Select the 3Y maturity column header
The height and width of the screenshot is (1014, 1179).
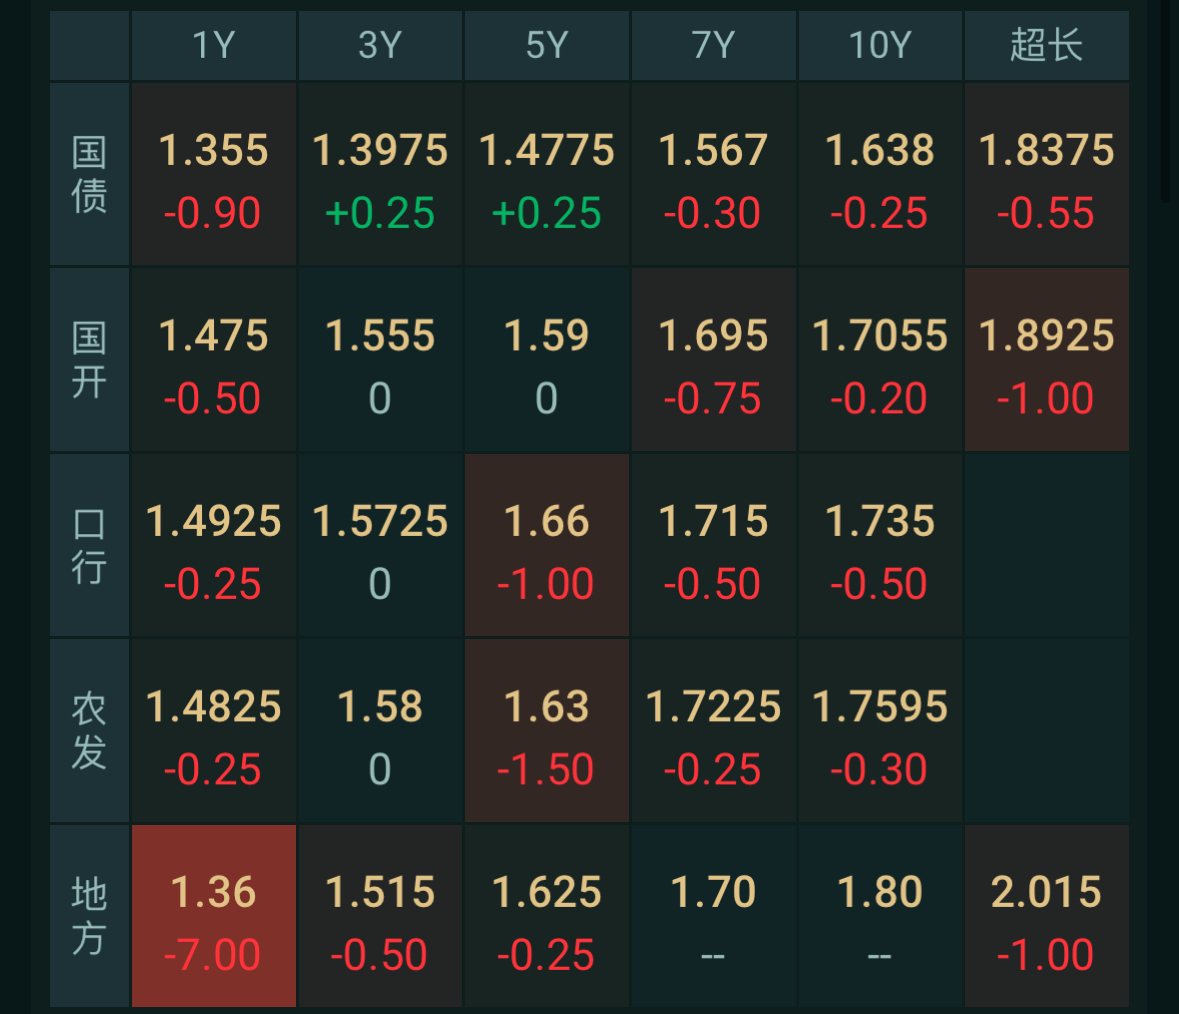[x=380, y=46]
